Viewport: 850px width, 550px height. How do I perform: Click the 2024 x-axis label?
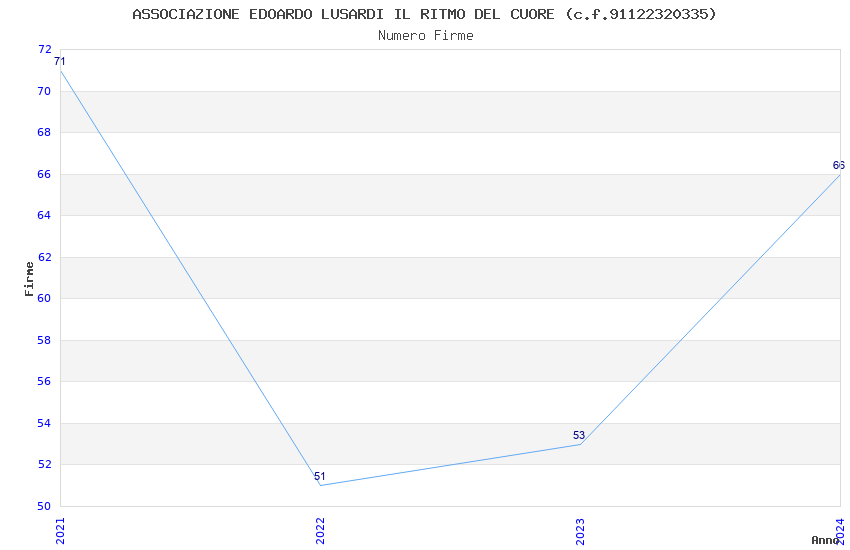pyautogui.click(x=840, y=531)
